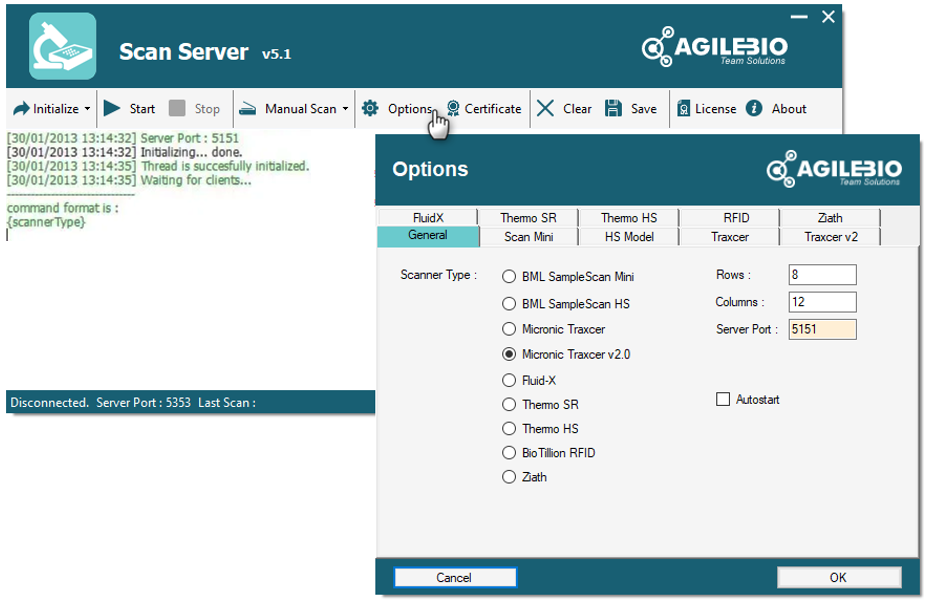Viewport: 926px width, 601px height.
Task: Click the Manual Scan scanner icon
Action: coord(247,109)
